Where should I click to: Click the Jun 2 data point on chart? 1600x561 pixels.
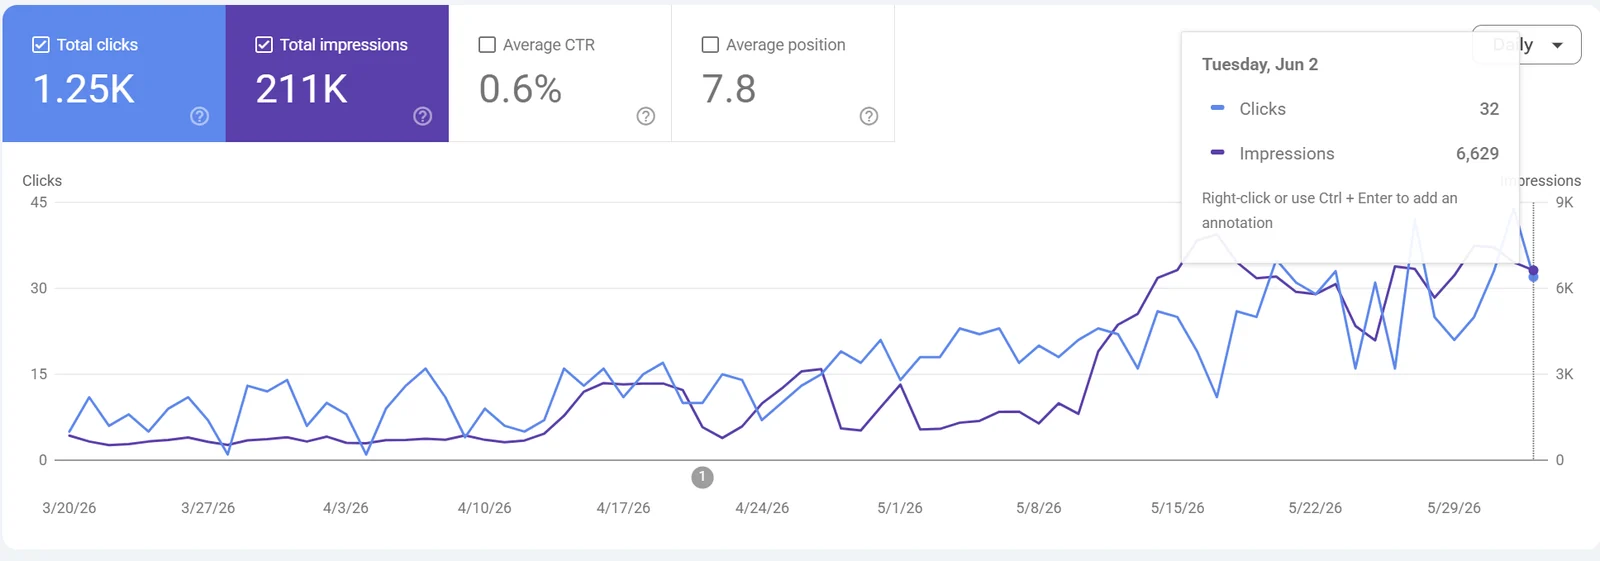tap(1533, 273)
